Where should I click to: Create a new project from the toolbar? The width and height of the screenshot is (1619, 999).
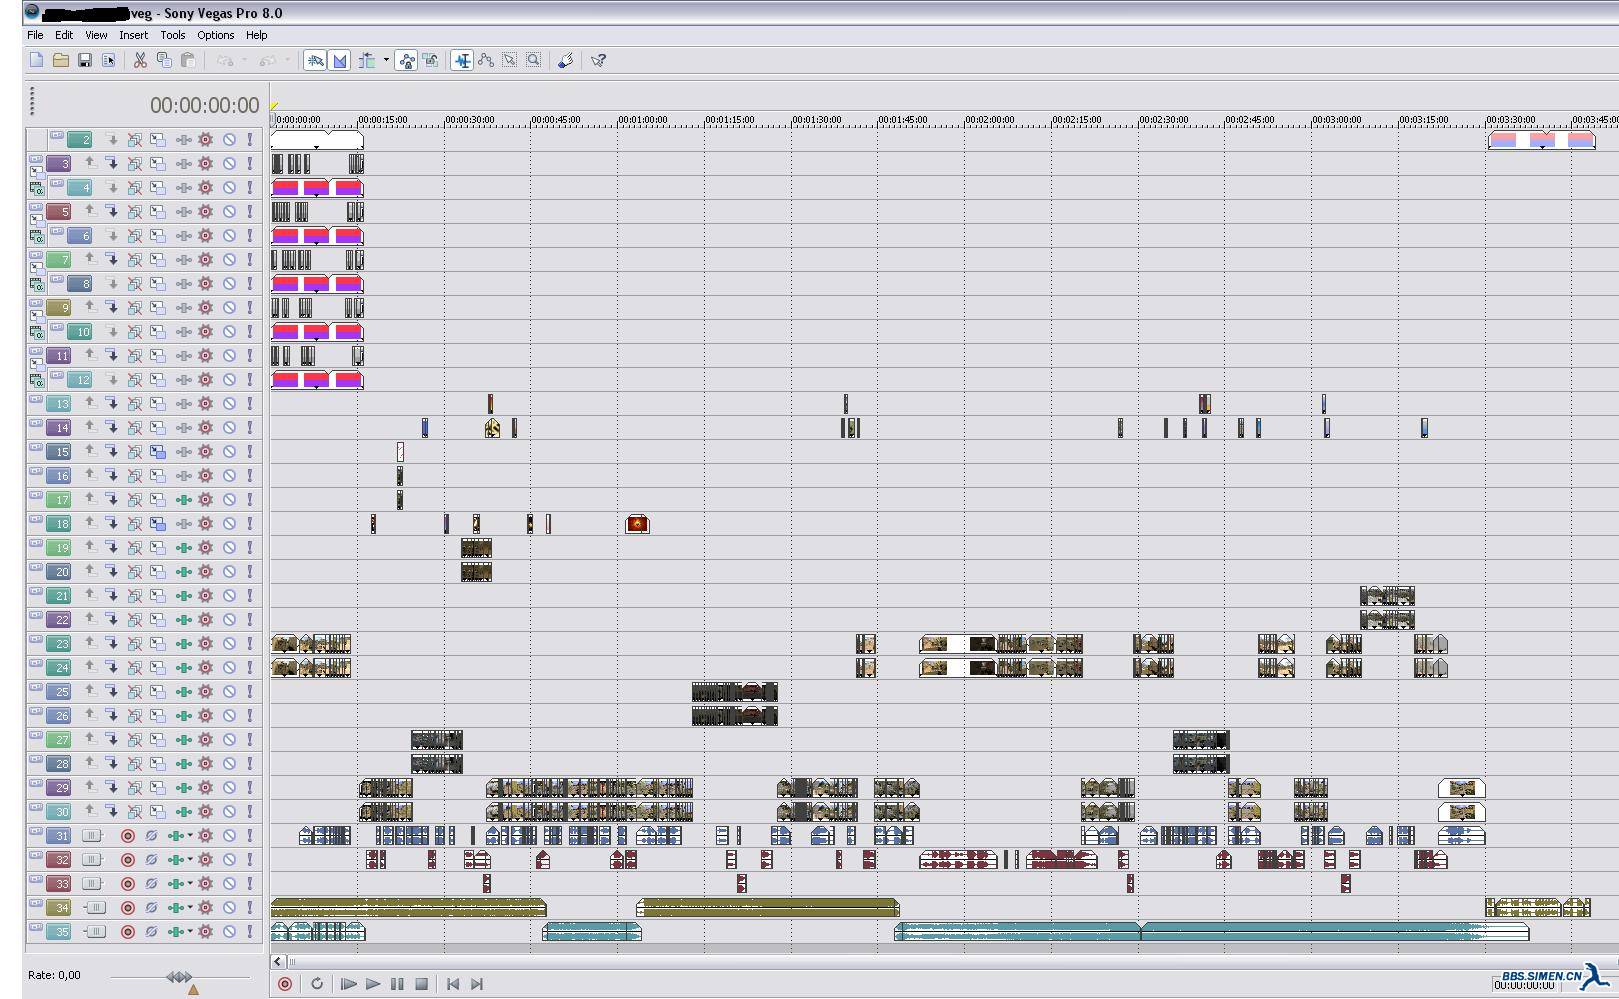tap(37, 60)
